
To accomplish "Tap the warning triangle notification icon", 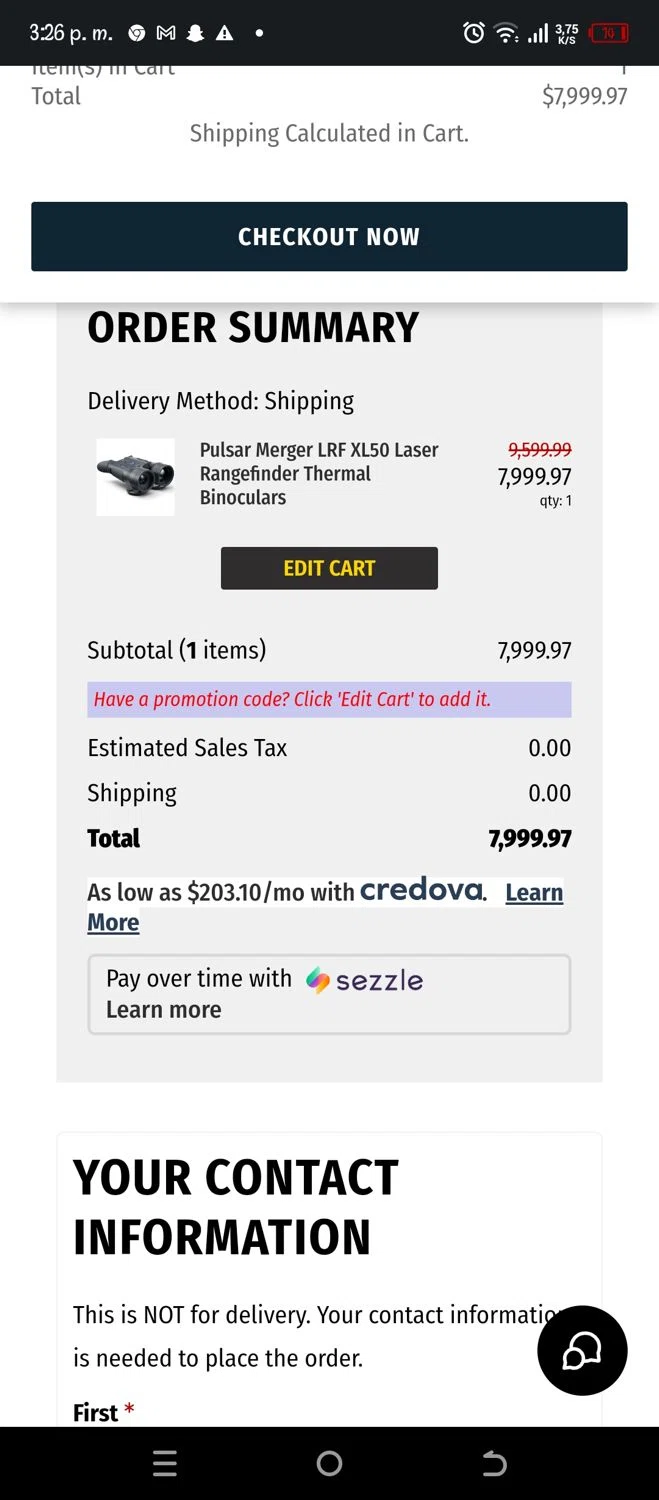I will click(x=224, y=33).
